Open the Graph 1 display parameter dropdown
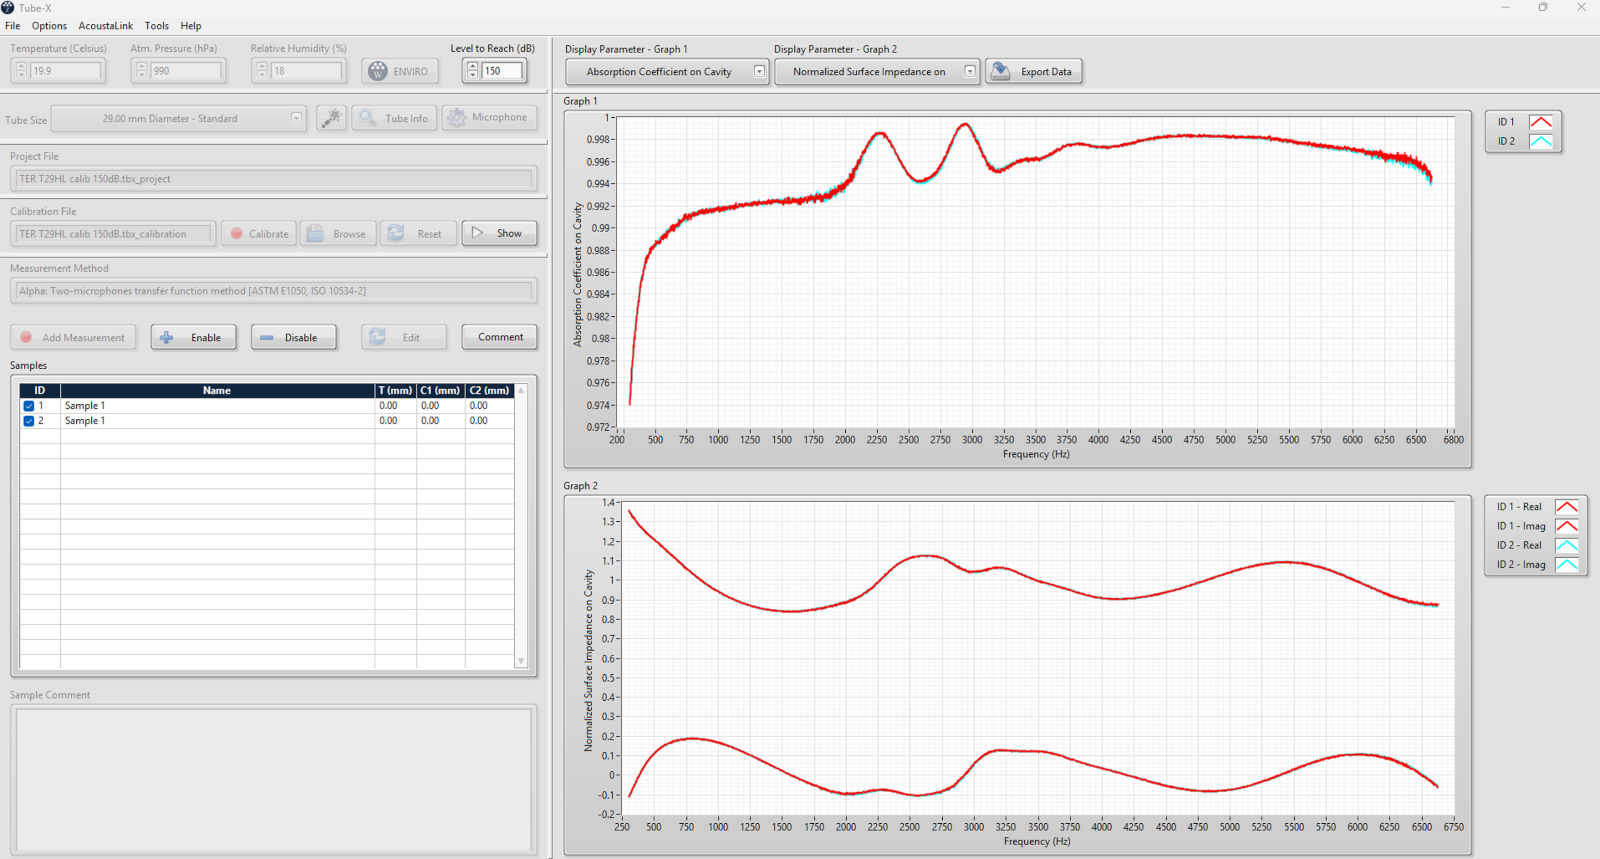The image size is (1600, 859). 667,71
